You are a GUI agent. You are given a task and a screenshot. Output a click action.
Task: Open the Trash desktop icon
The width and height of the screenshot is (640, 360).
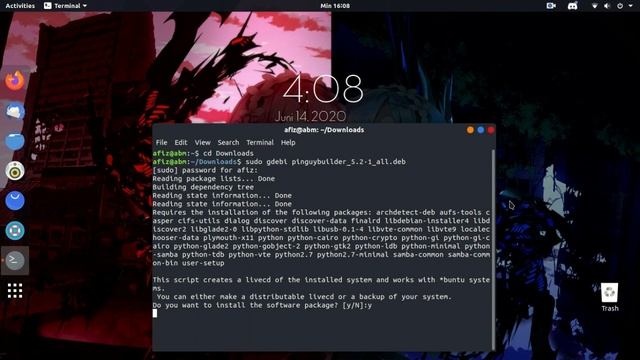coord(609,297)
